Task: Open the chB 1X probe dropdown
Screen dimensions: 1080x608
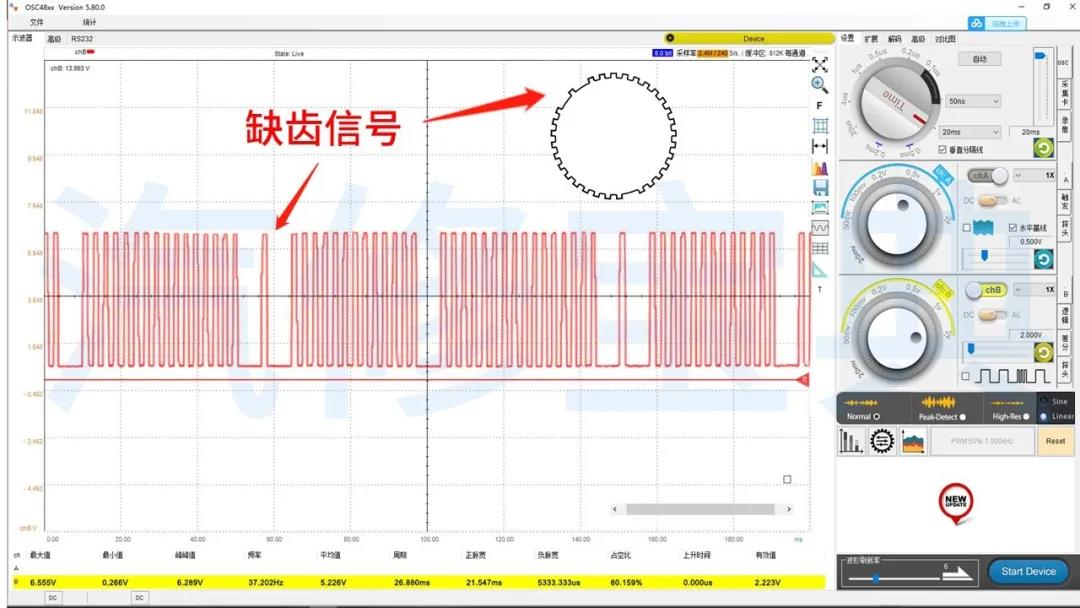Action: pyautogui.click(x=1035, y=290)
